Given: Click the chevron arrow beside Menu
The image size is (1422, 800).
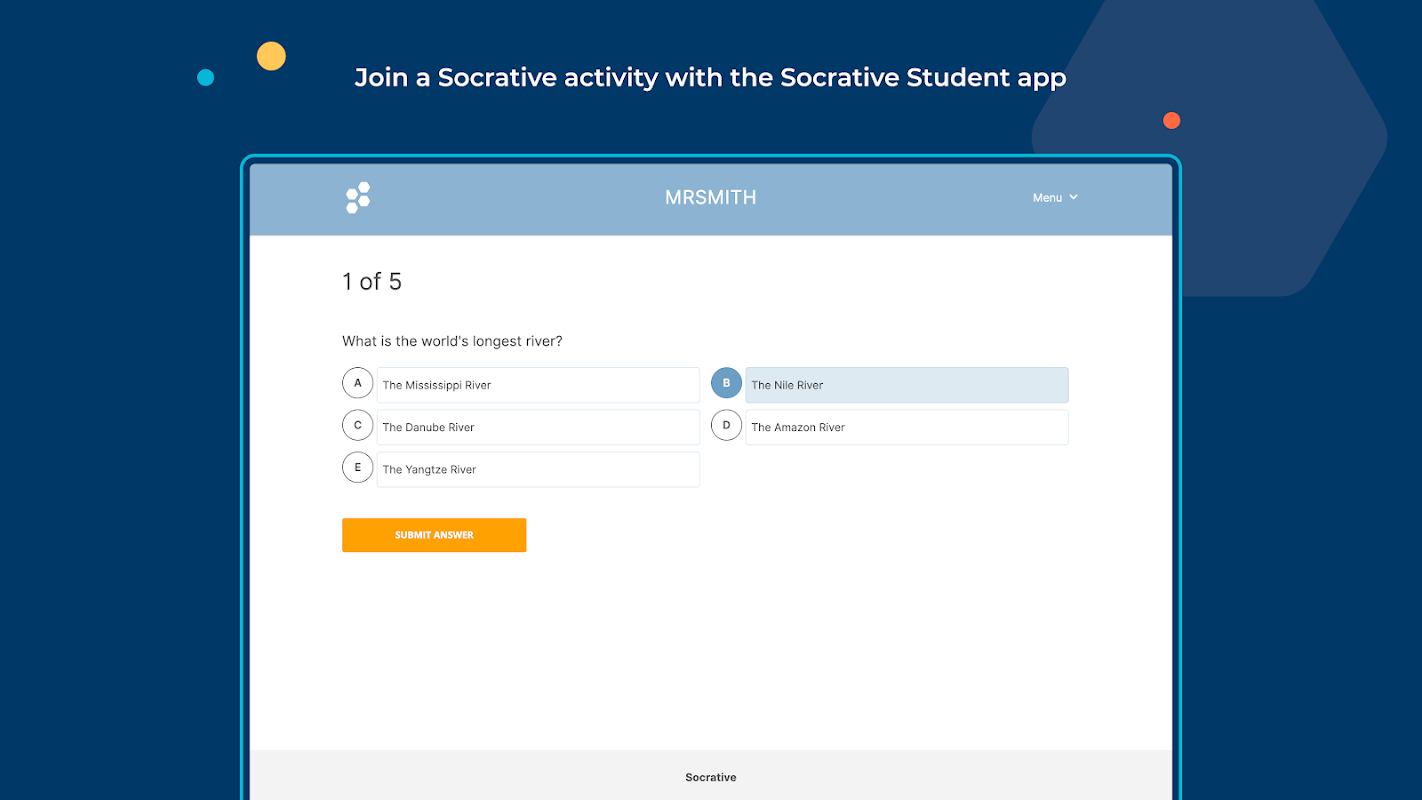Looking at the screenshot, I should pyautogui.click(x=1074, y=197).
